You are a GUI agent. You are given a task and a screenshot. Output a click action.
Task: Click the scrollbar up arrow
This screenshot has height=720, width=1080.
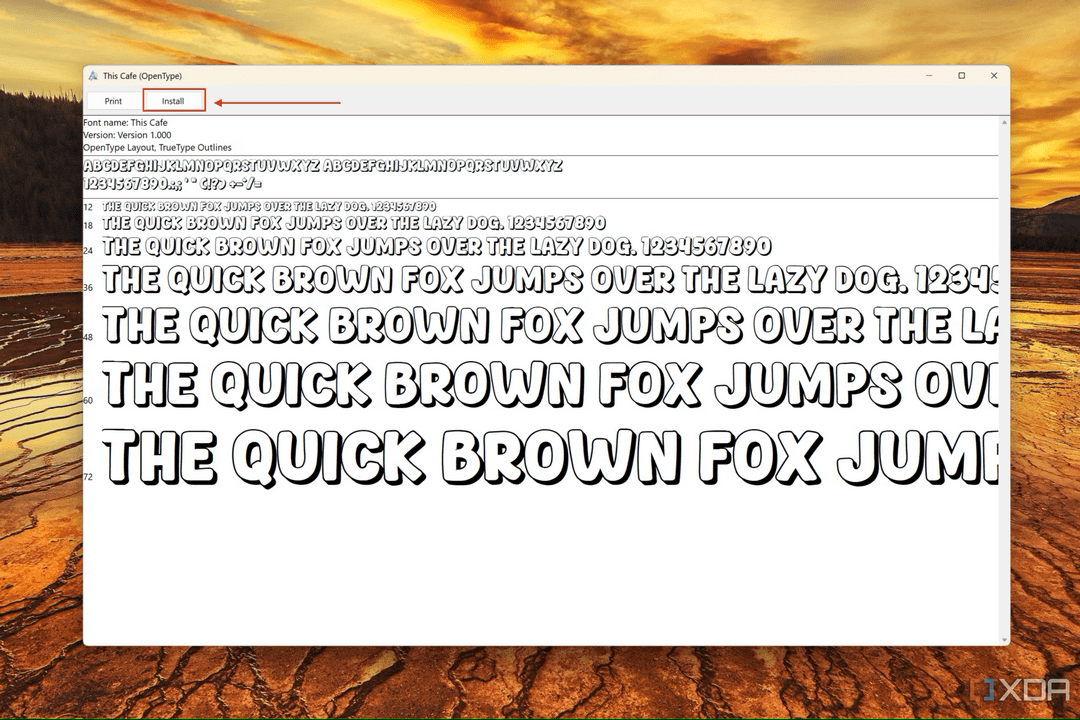(1003, 122)
